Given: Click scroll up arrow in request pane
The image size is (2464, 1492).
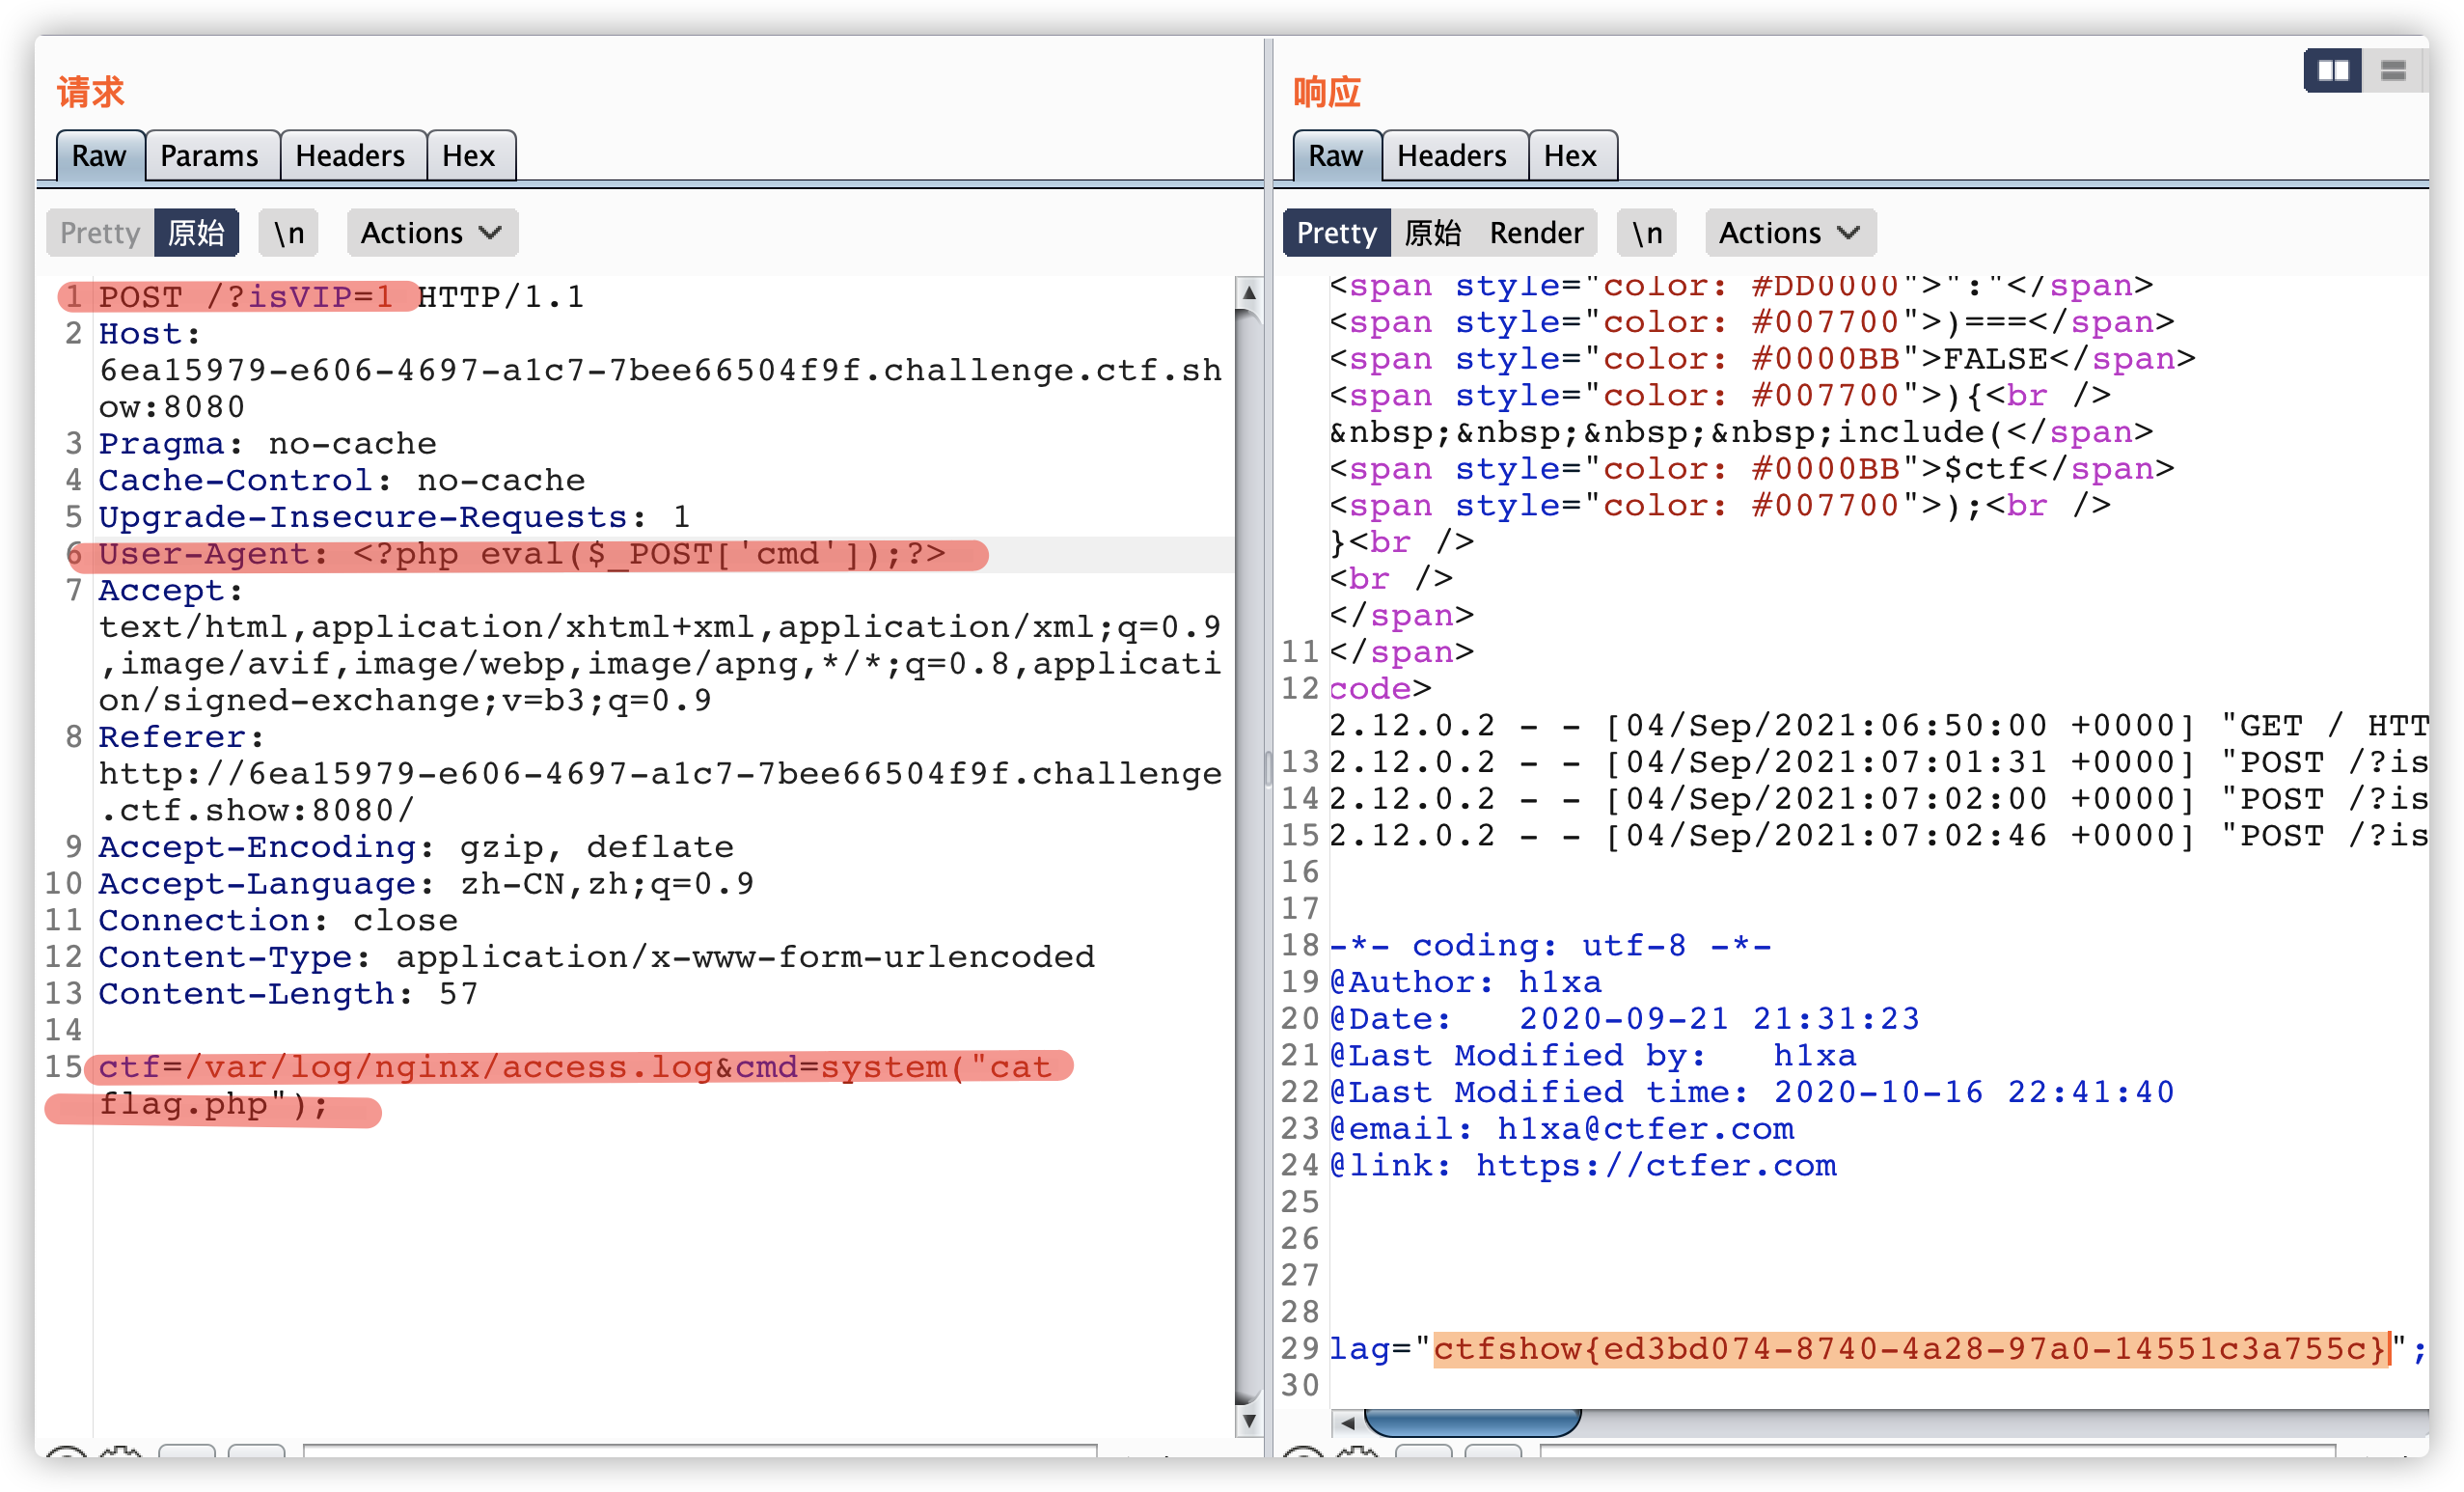Looking at the screenshot, I should click(1248, 293).
